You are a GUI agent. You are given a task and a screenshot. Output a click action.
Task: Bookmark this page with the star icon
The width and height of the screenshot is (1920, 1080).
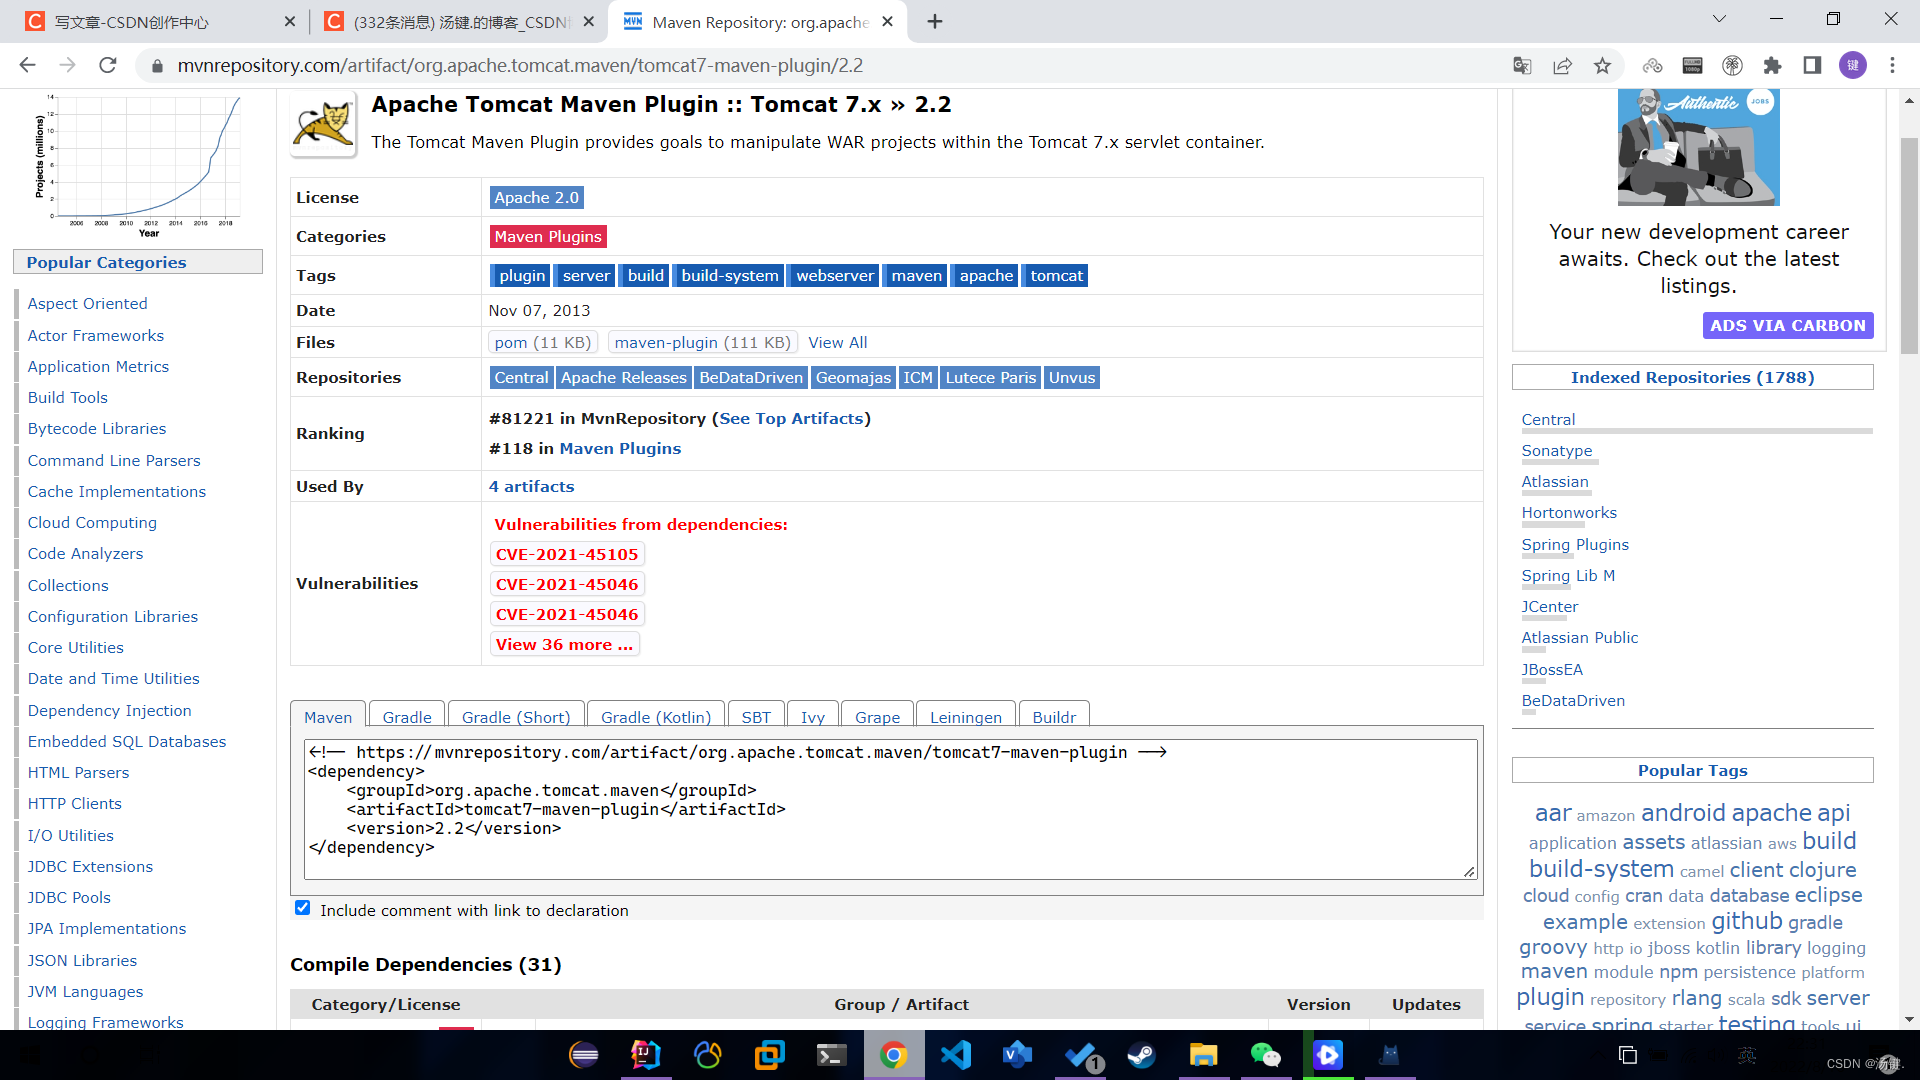1602,66
